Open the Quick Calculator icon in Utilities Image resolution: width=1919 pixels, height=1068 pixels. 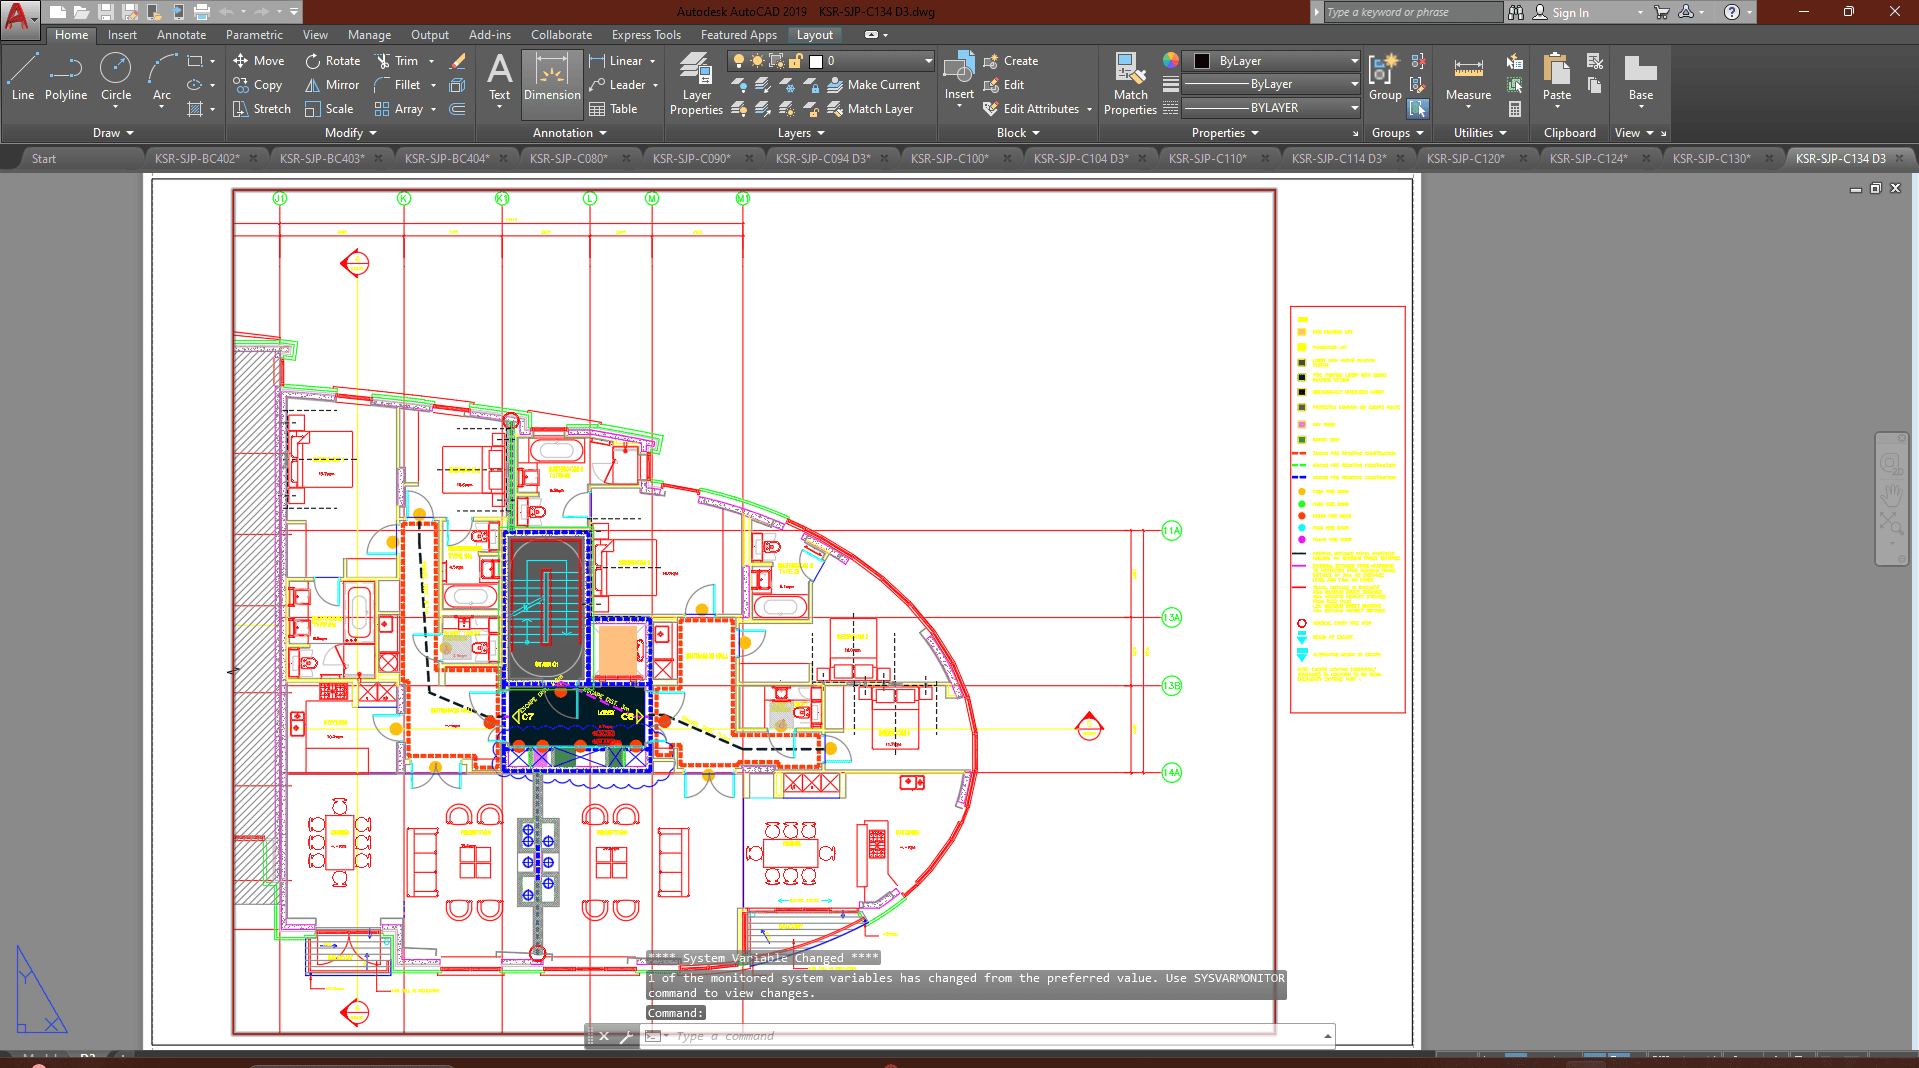[1515, 109]
